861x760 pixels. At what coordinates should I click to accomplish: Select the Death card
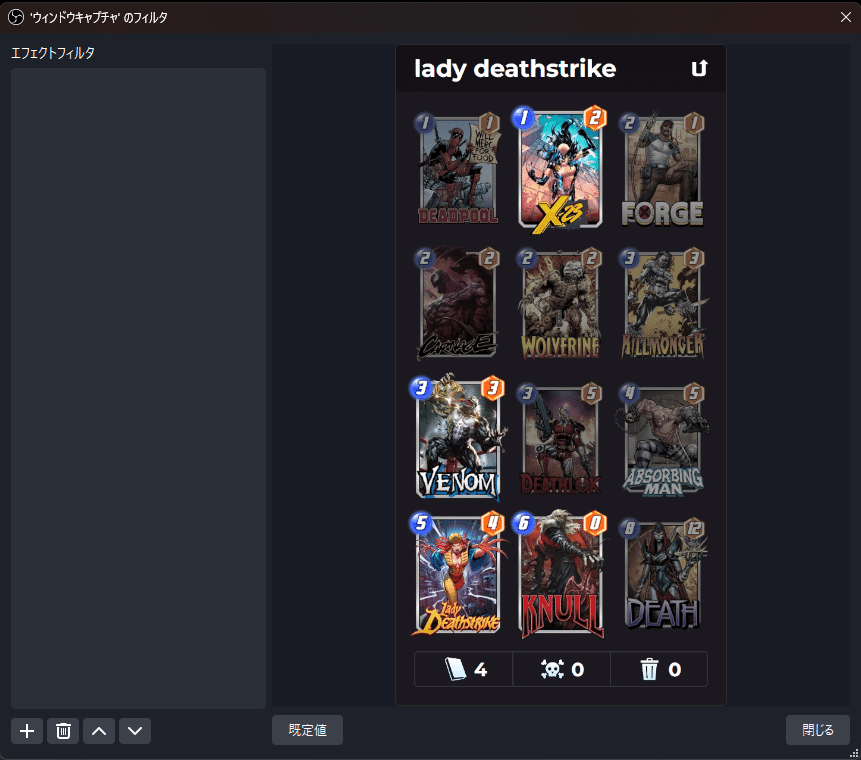(662, 574)
